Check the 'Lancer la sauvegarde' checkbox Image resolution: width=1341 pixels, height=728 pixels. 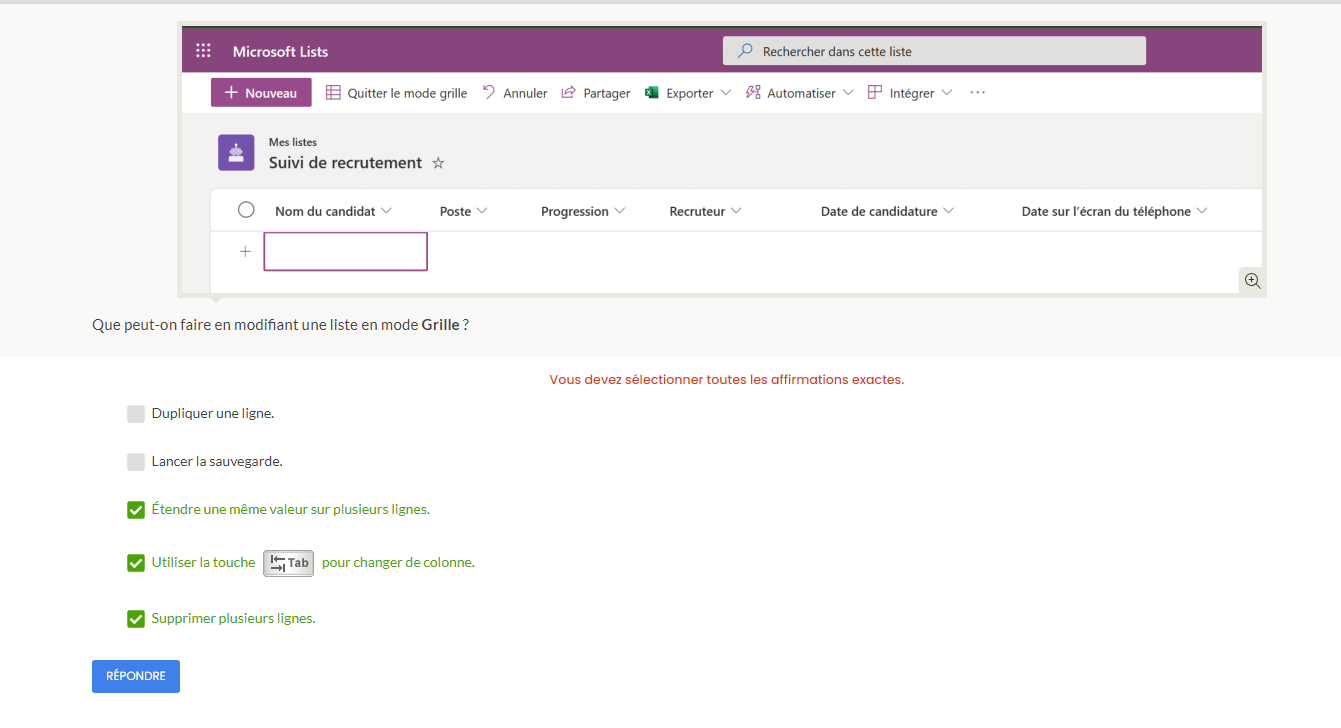[x=136, y=462]
